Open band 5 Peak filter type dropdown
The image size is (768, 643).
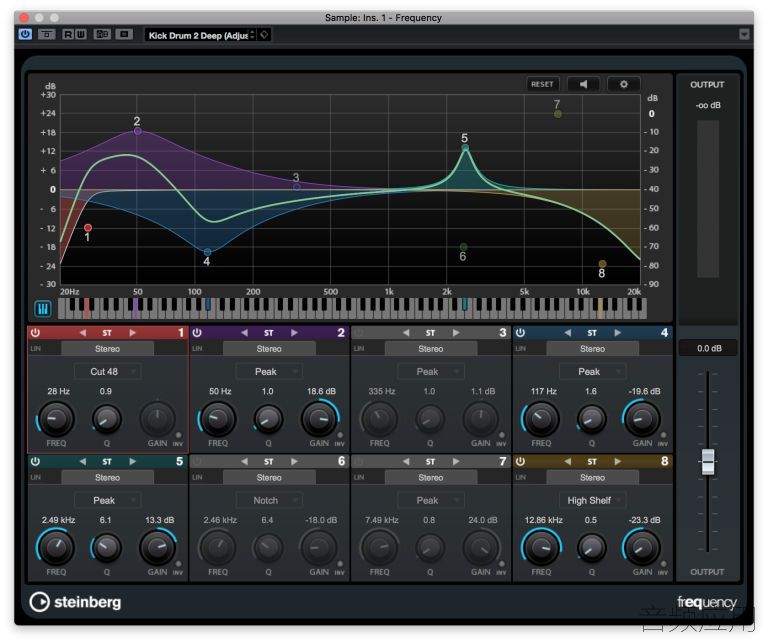pyautogui.click(x=107, y=500)
